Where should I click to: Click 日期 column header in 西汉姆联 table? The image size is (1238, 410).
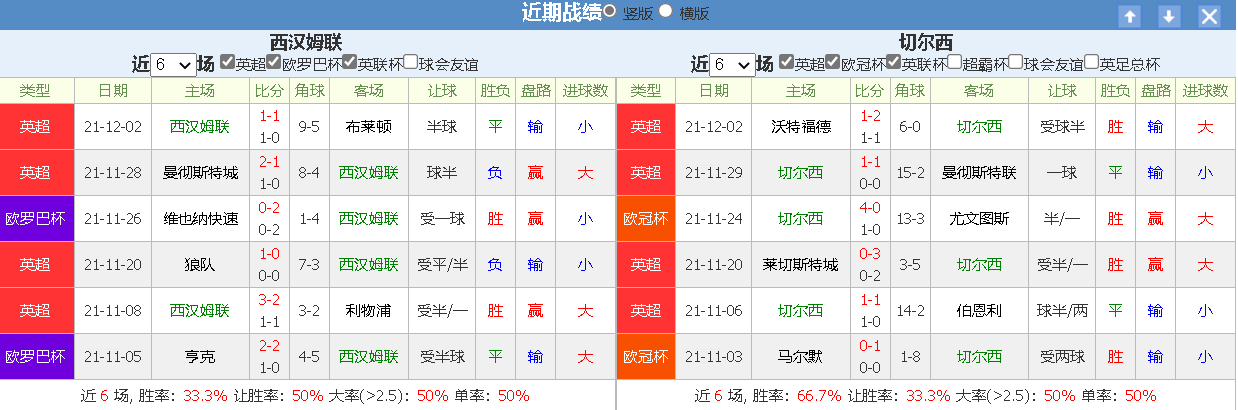[x=113, y=91]
